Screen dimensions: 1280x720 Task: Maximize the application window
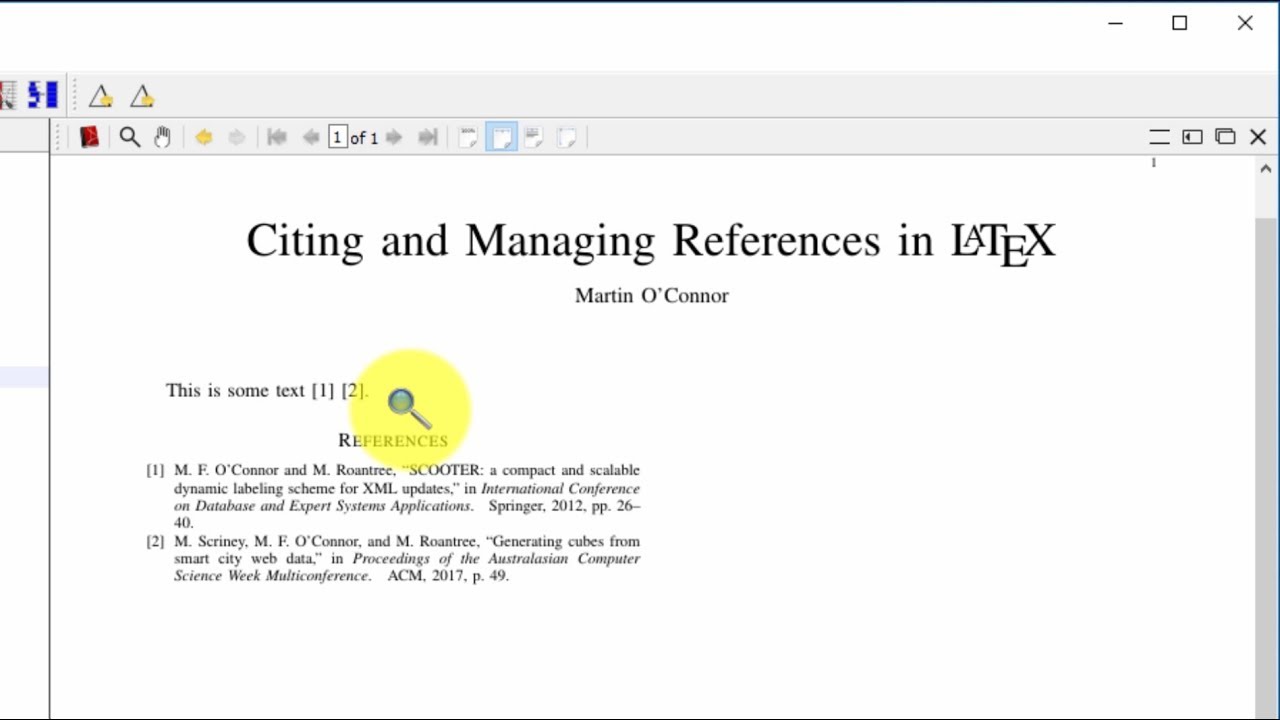pyautogui.click(x=1180, y=24)
